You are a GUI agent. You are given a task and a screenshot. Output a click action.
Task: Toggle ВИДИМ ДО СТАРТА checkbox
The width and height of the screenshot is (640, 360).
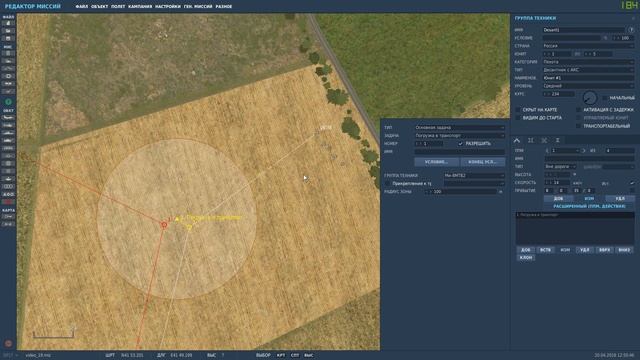tap(518, 118)
